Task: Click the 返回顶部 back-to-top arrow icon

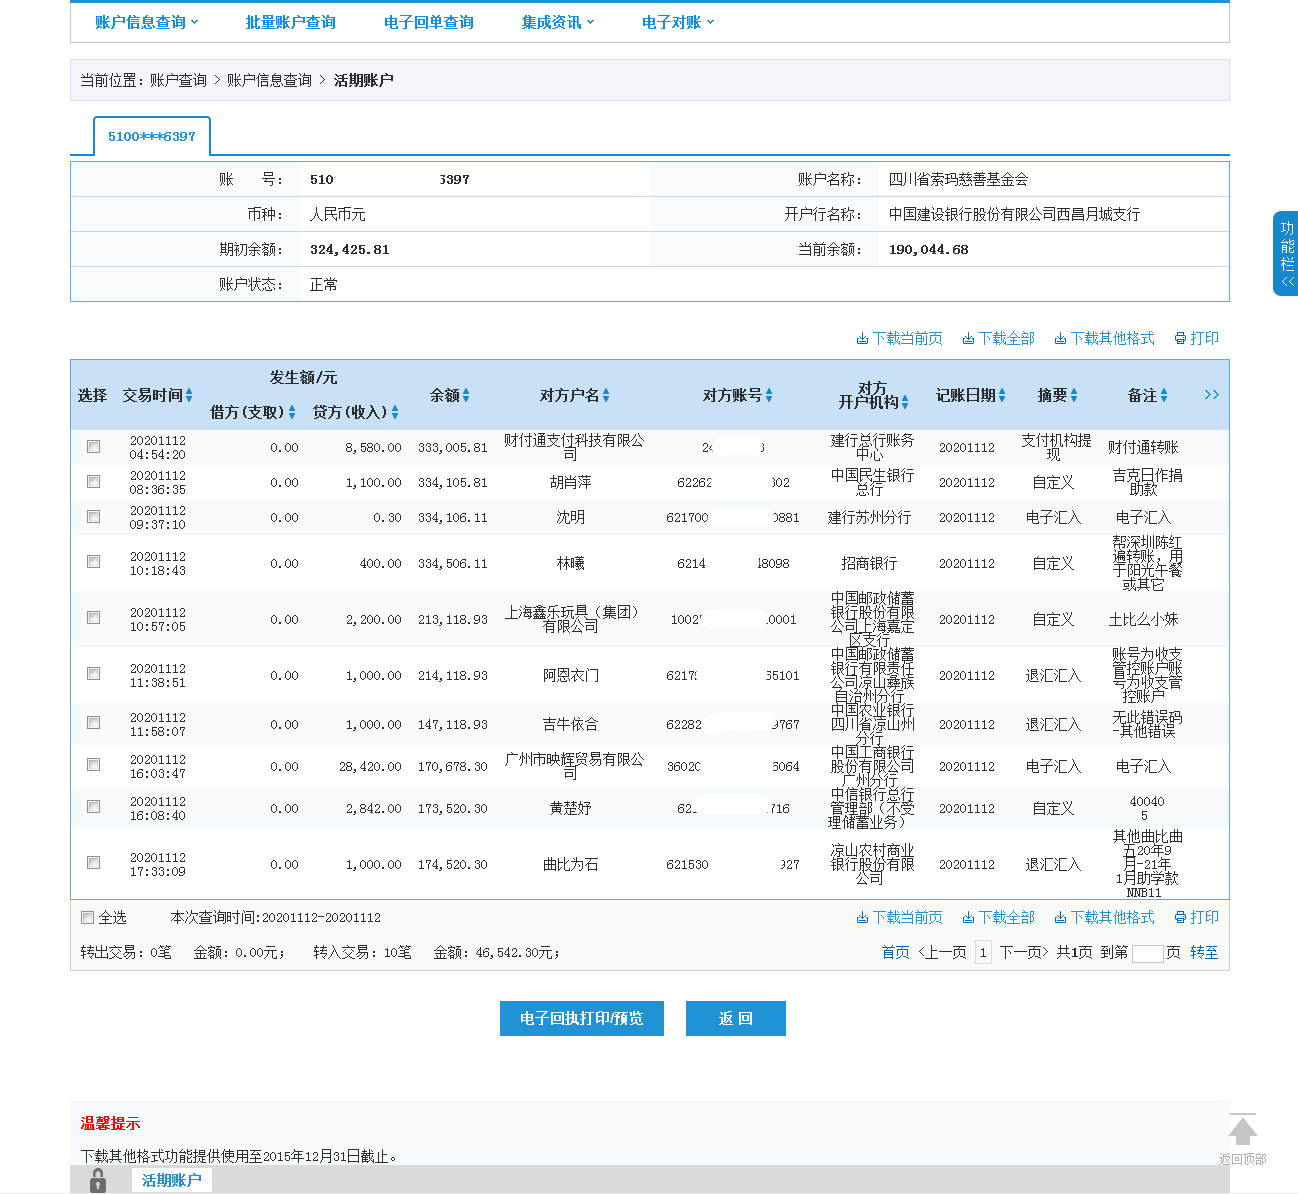Action: pos(1243,1130)
